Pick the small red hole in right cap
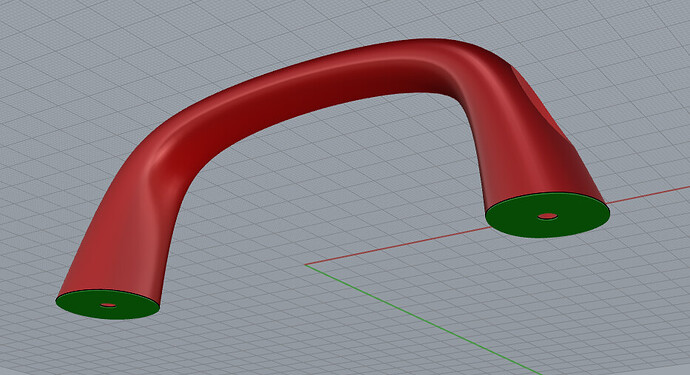Screen dimensions: 690x375 pyautogui.click(x=547, y=216)
